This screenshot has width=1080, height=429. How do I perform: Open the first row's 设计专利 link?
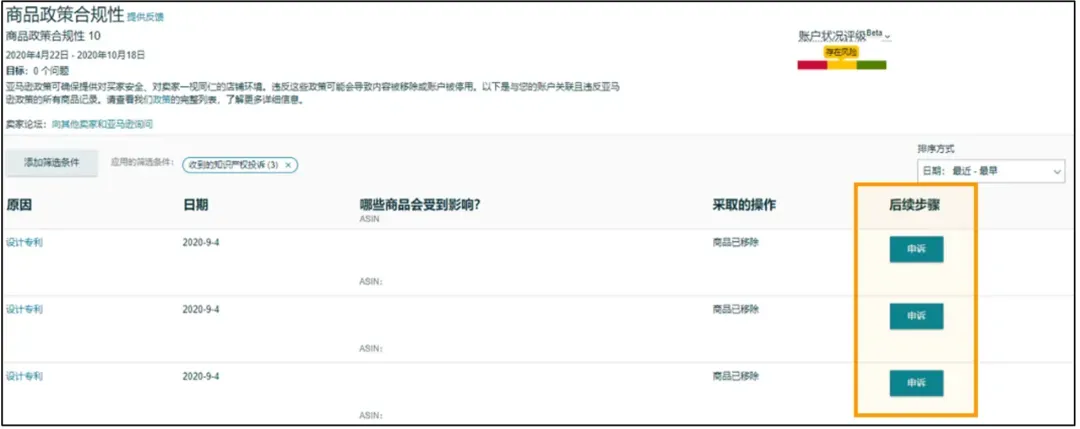24,242
